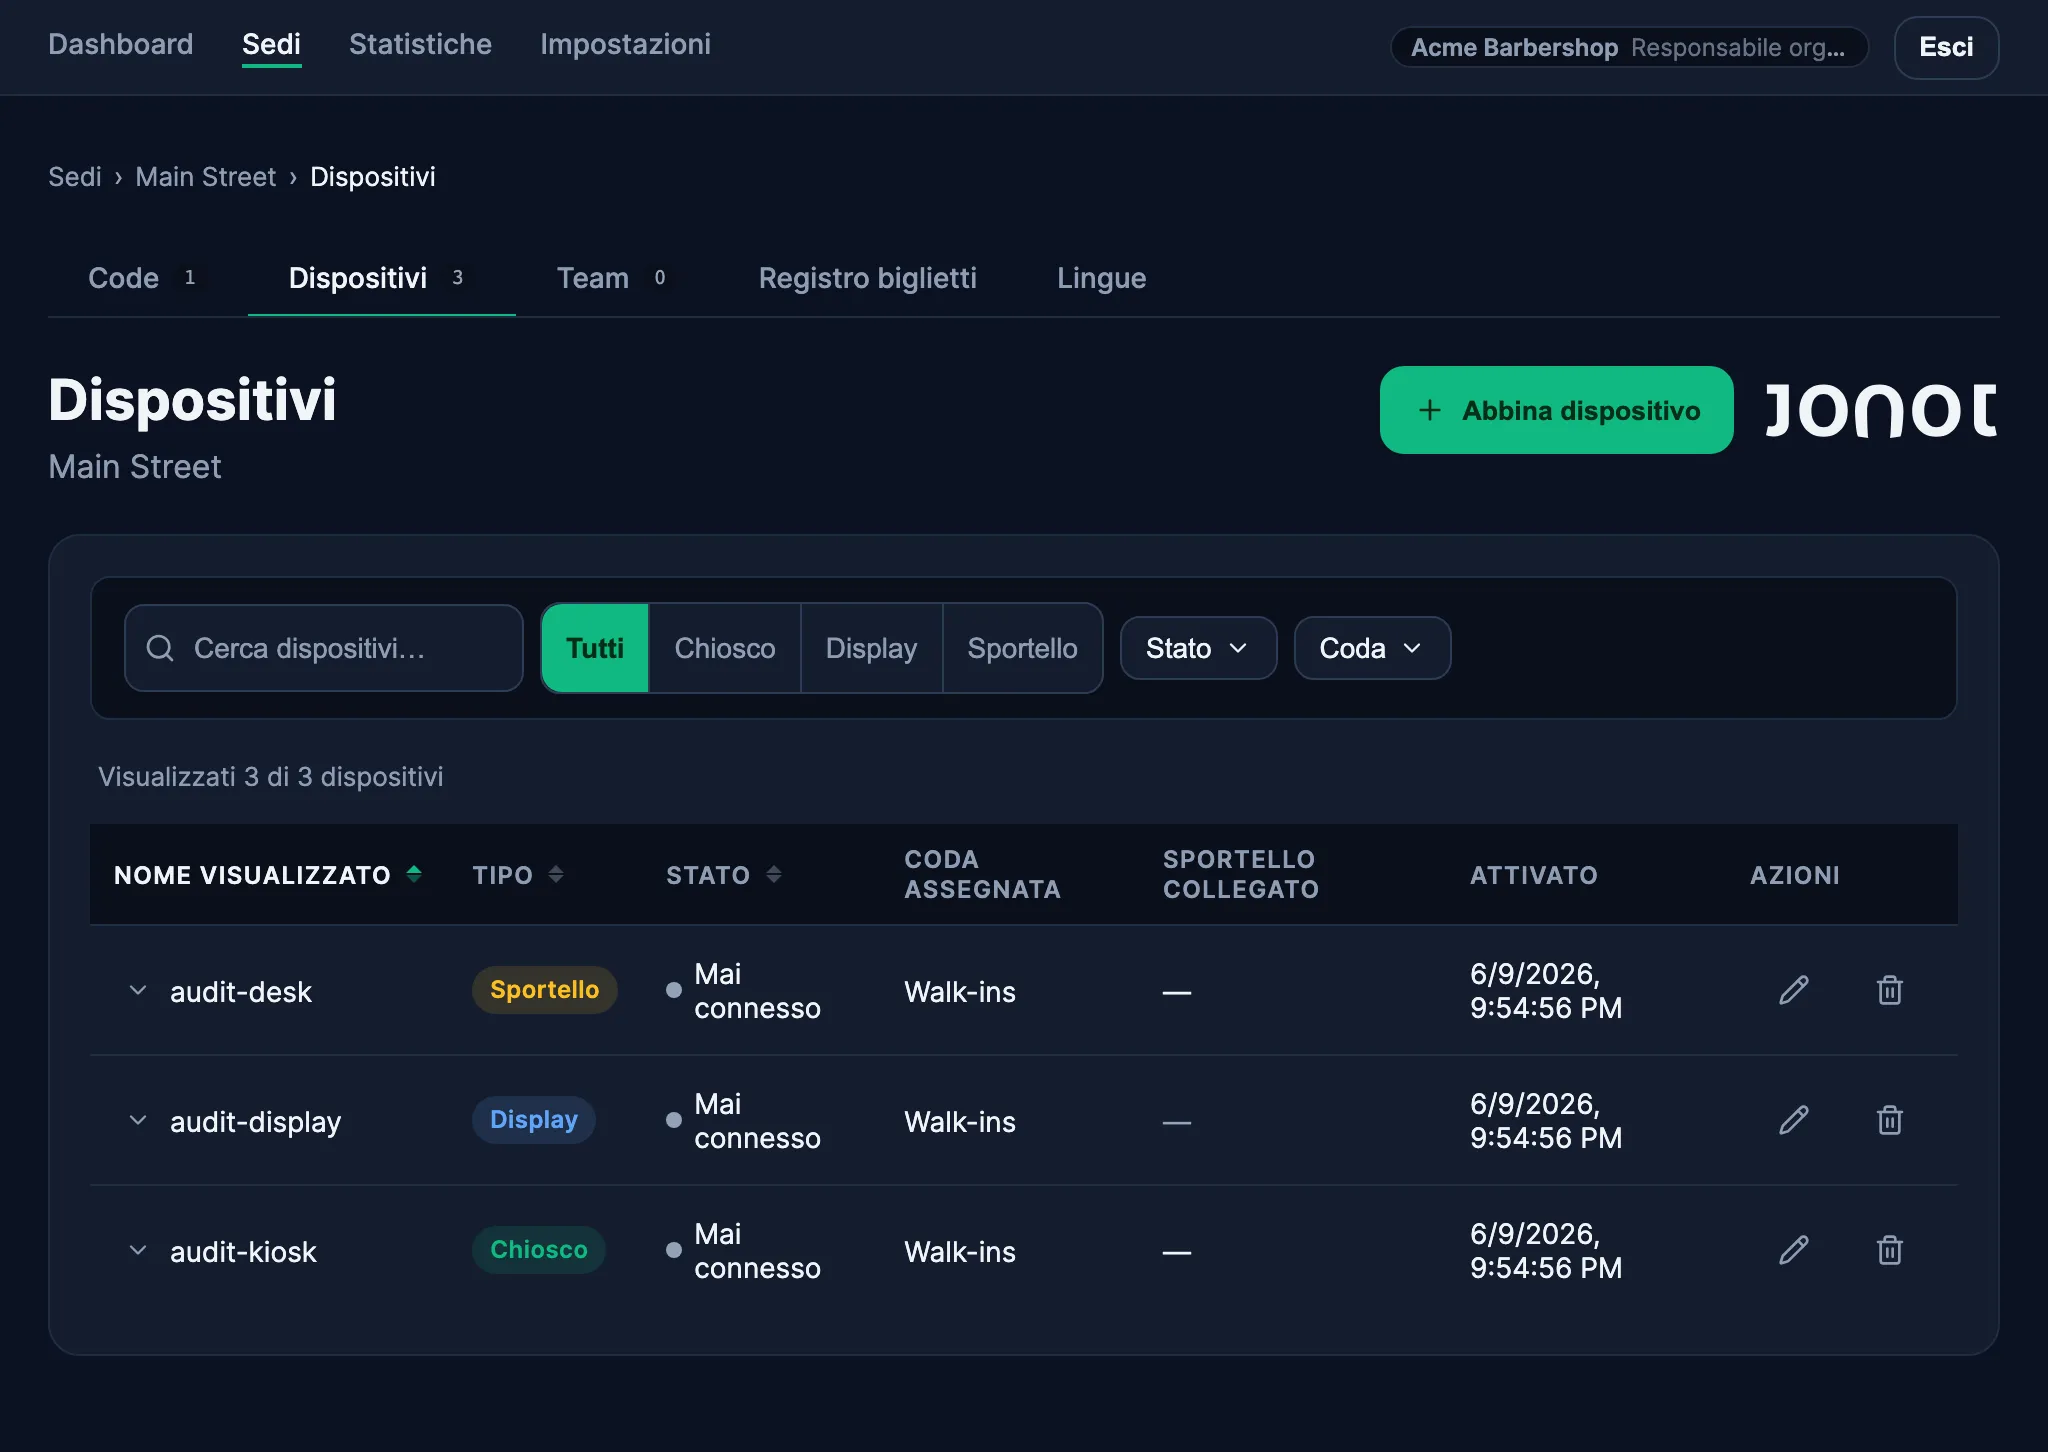Click the Dispositivi breadcrumb item
2048x1452 pixels.
click(x=372, y=177)
